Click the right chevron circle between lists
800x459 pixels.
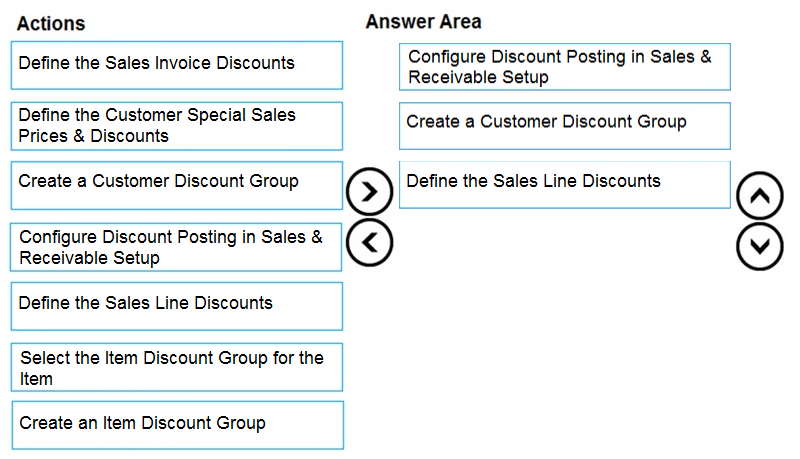pyautogui.click(x=369, y=191)
